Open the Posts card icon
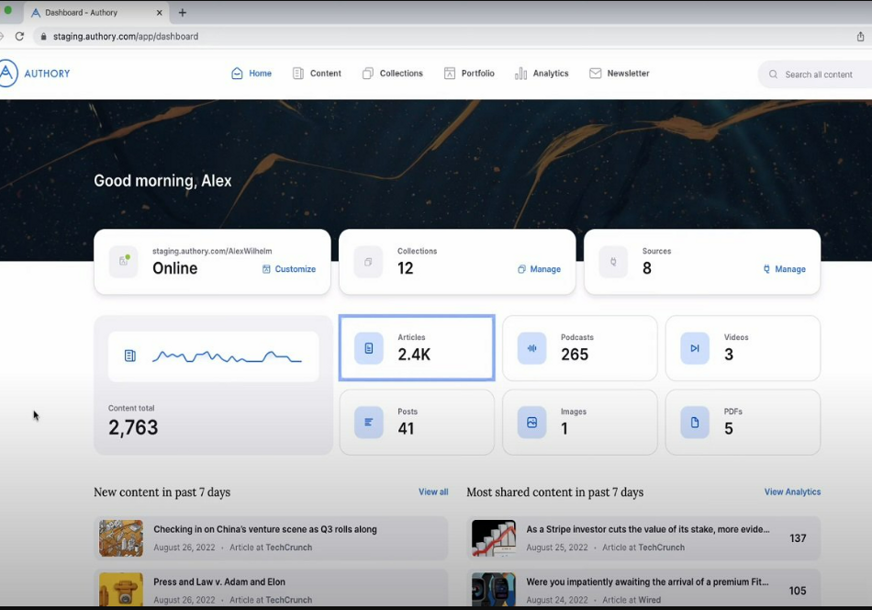The width and height of the screenshot is (872, 610). 368,422
